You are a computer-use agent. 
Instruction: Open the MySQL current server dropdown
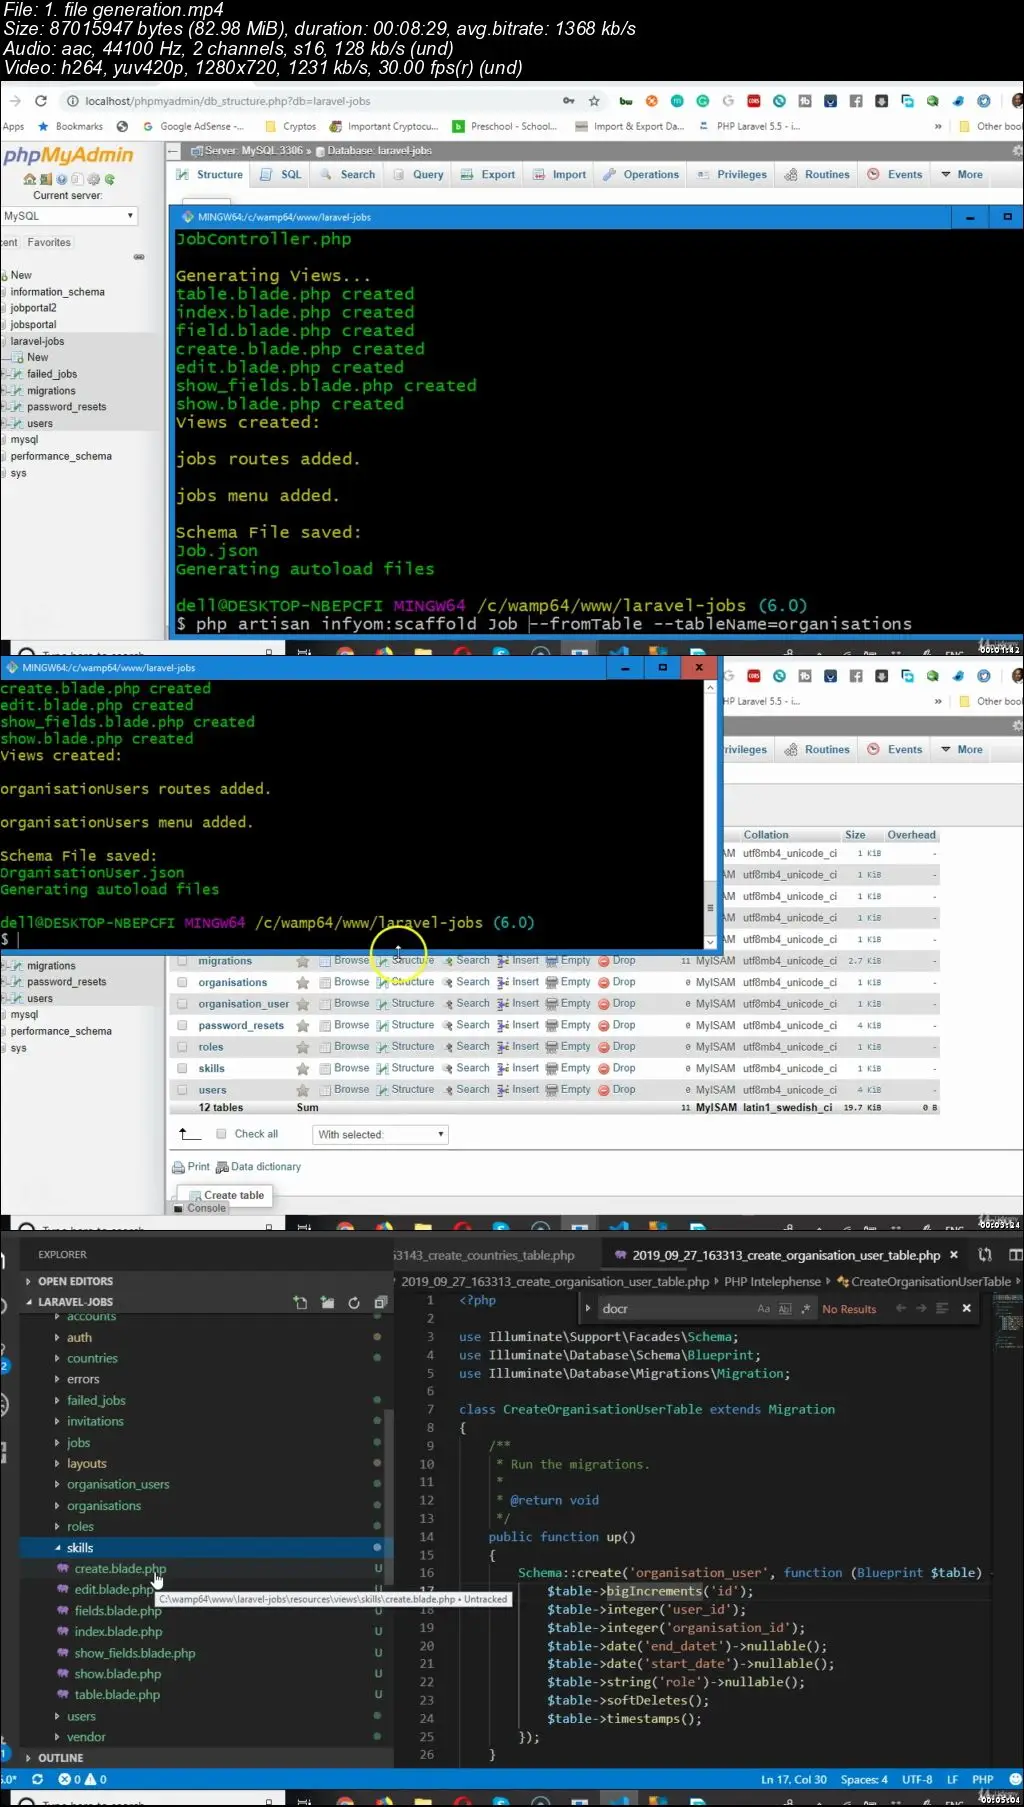pos(69,216)
